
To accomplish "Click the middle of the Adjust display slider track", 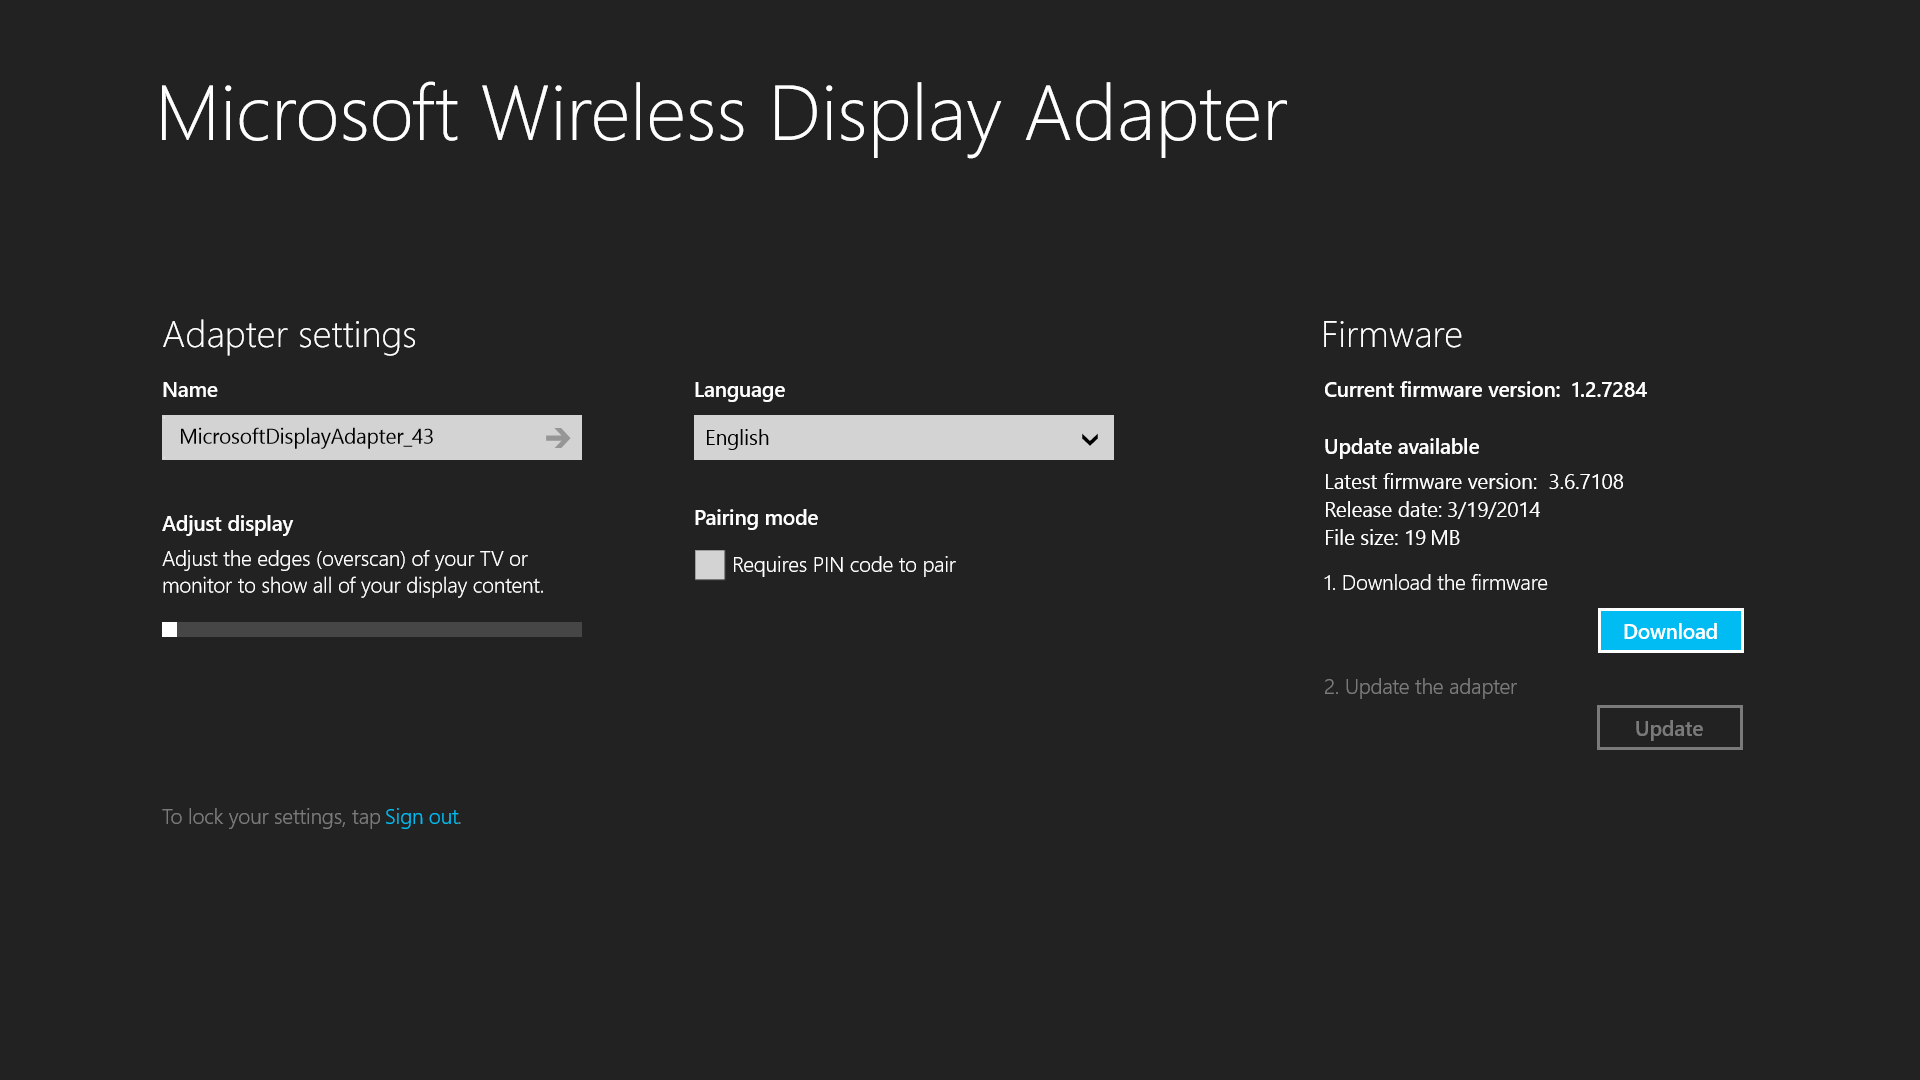I will pyautogui.click(x=372, y=629).
